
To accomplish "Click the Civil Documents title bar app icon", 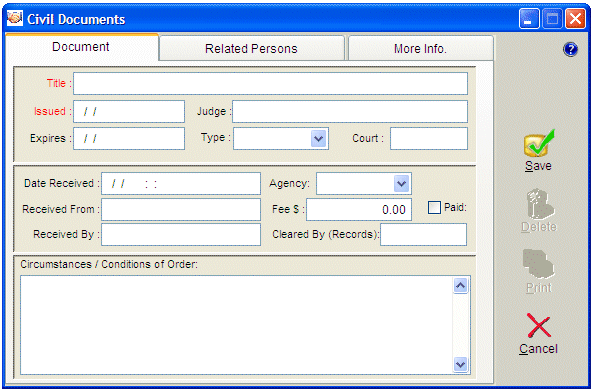I will (x=14, y=18).
